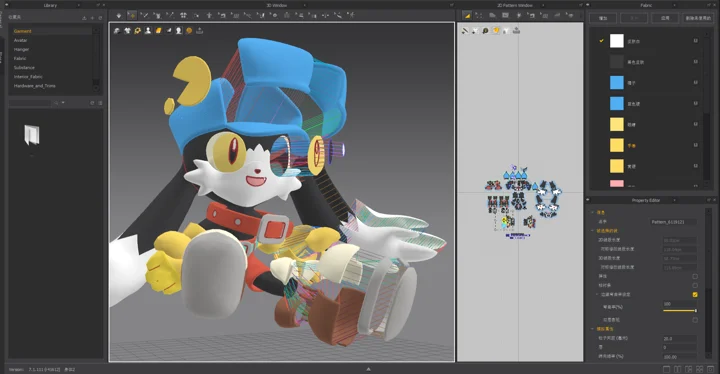The image size is (720, 374).
Task: Collapse the sub-section beside the checked yellow box
Action: tap(597, 295)
